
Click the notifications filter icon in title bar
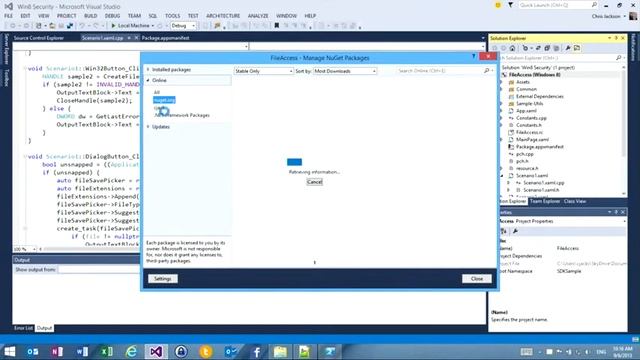[510, 5]
